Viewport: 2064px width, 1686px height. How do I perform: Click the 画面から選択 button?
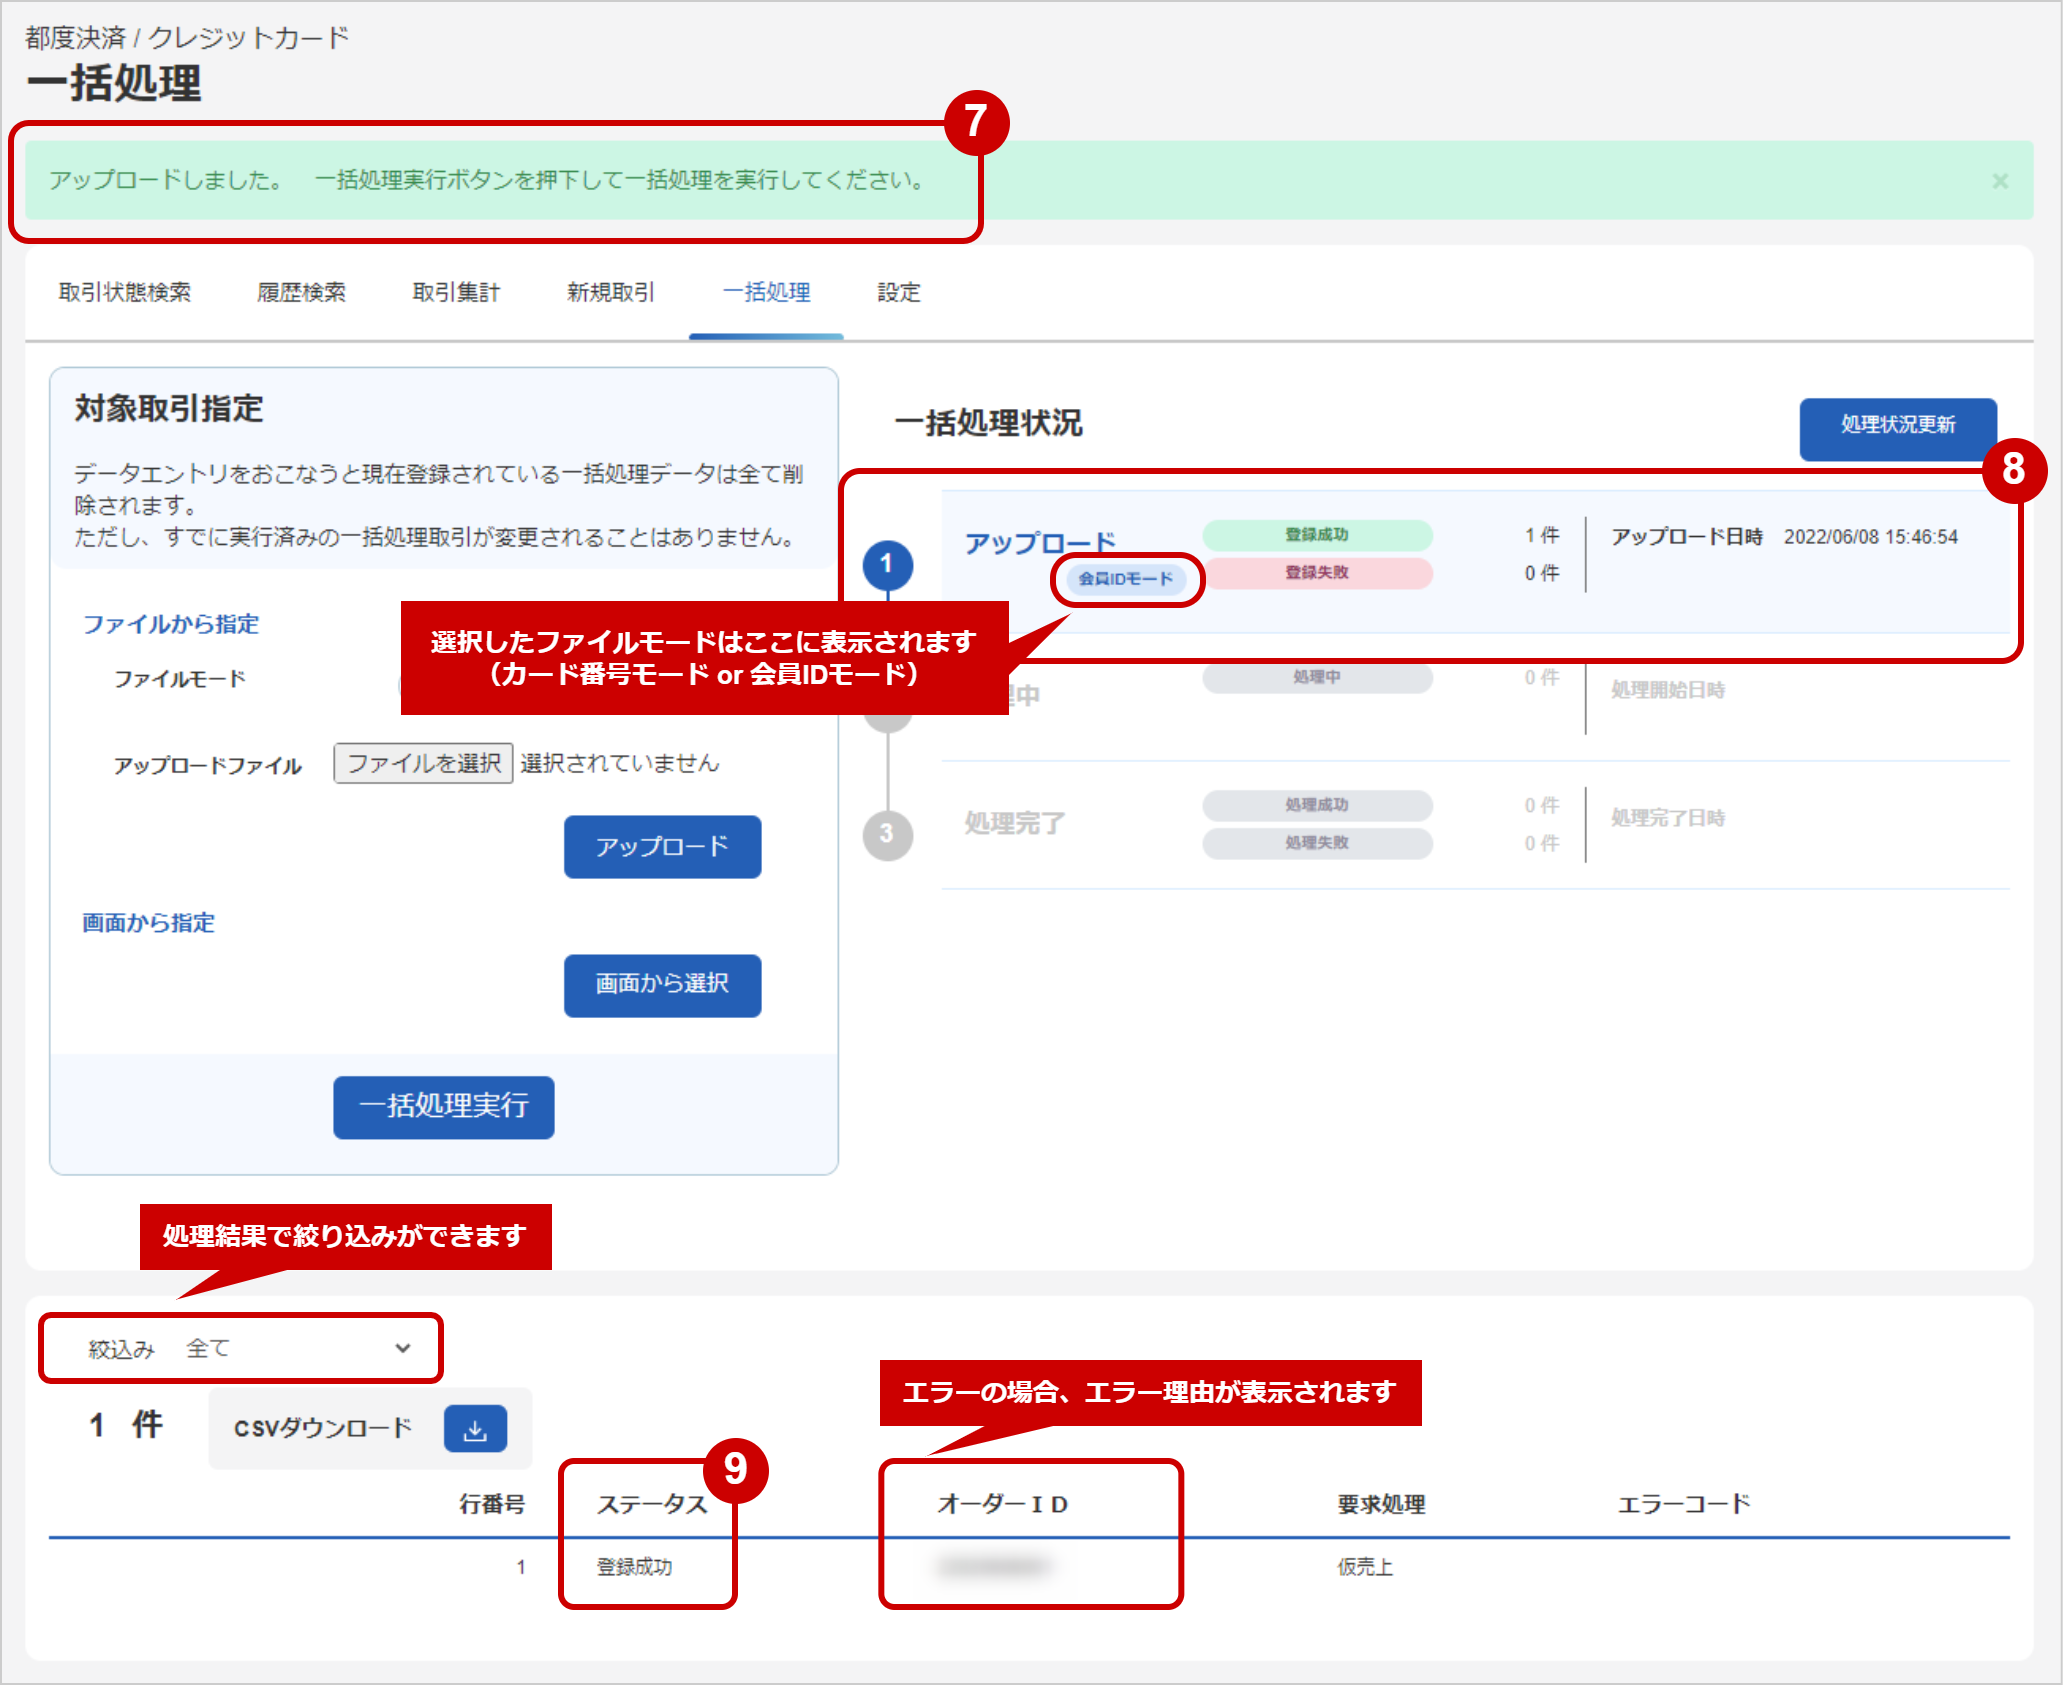pyautogui.click(x=662, y=985)
